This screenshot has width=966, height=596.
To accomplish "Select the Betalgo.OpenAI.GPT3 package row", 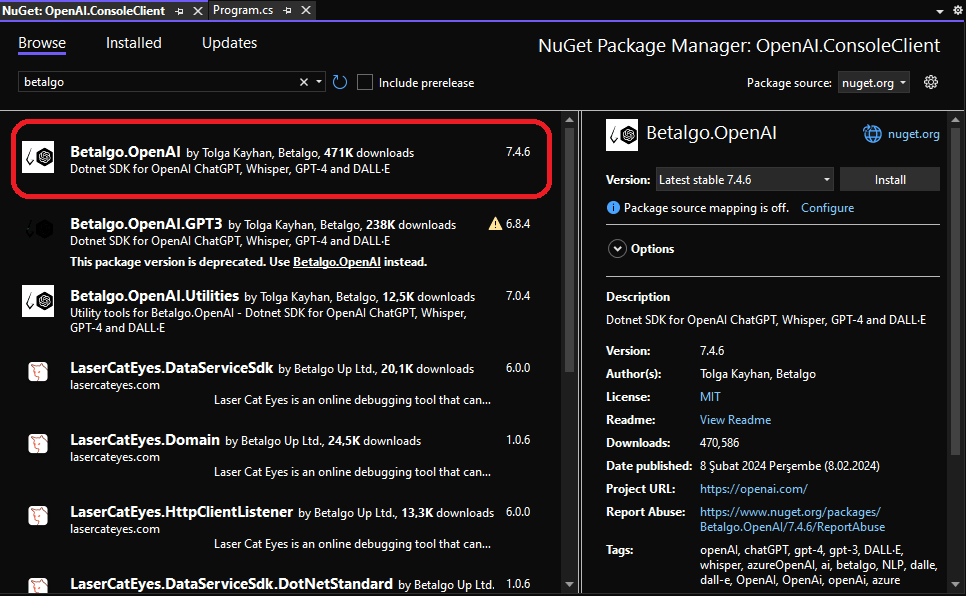I will coord(281,242).
